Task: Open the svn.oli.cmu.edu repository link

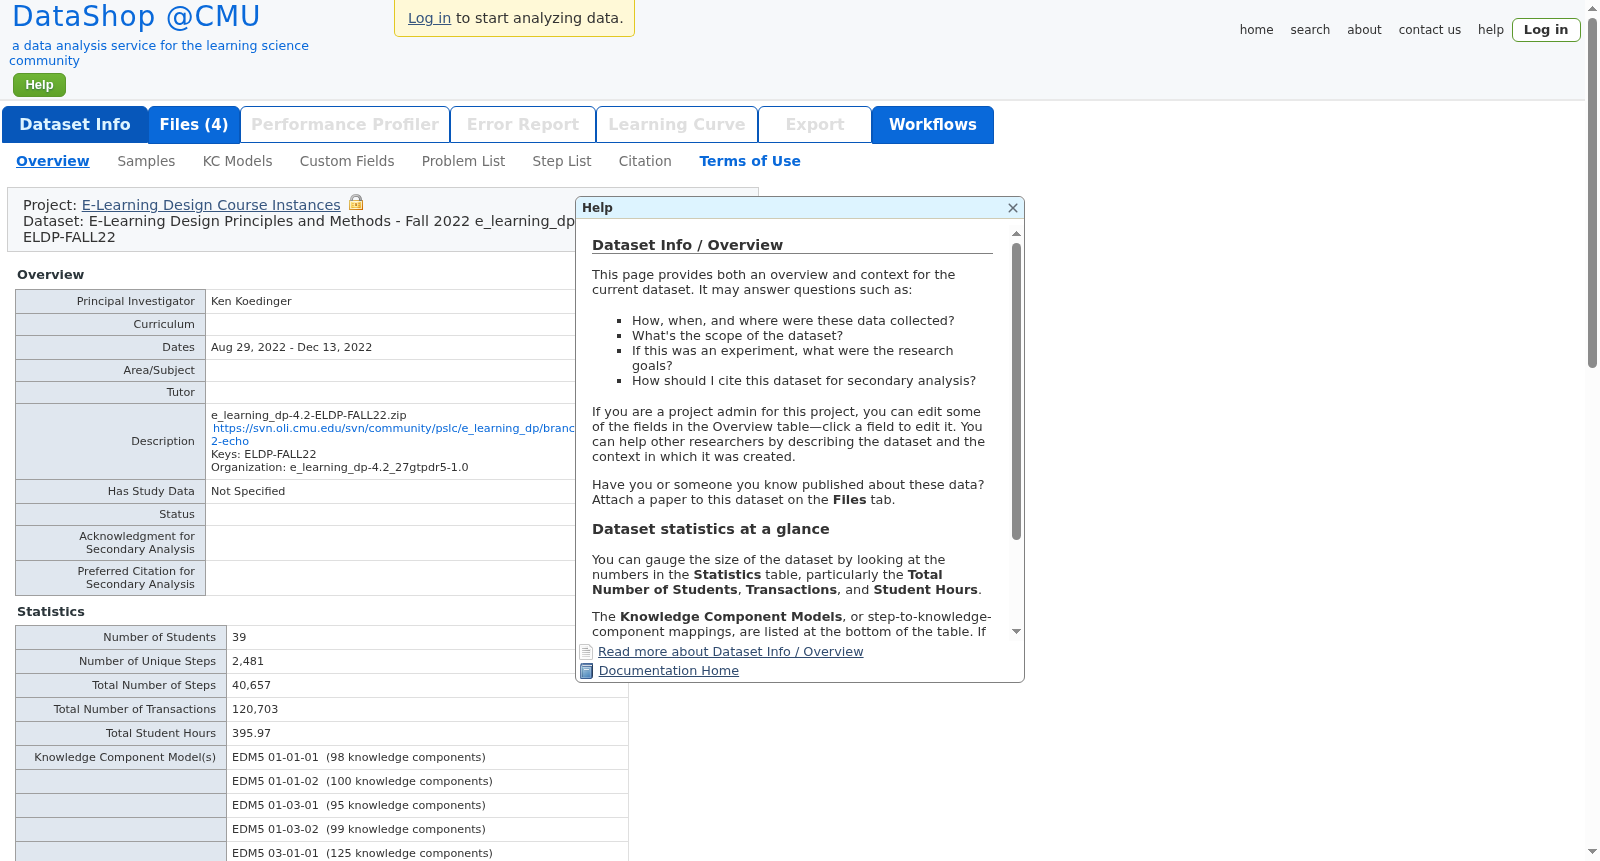Action: [393, 434]
